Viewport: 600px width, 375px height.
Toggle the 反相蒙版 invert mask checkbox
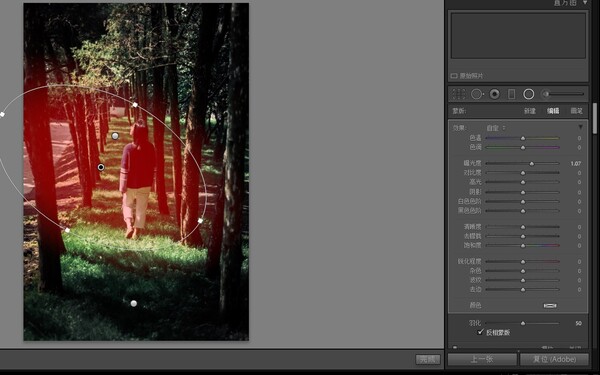[481, 332]
